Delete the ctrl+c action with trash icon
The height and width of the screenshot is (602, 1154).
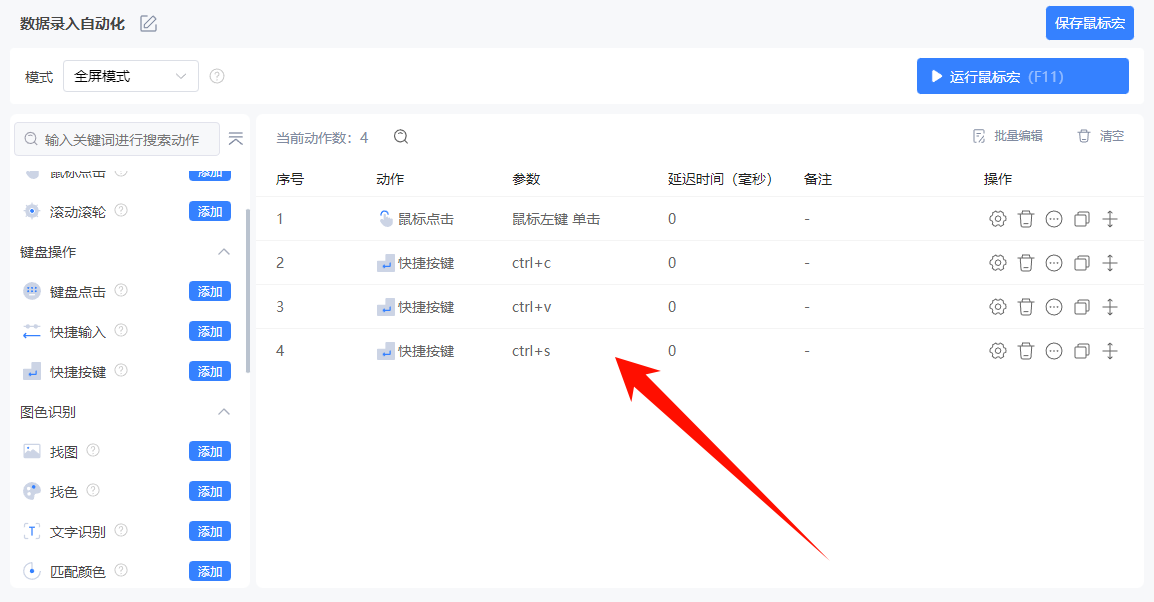[1025, 263]
